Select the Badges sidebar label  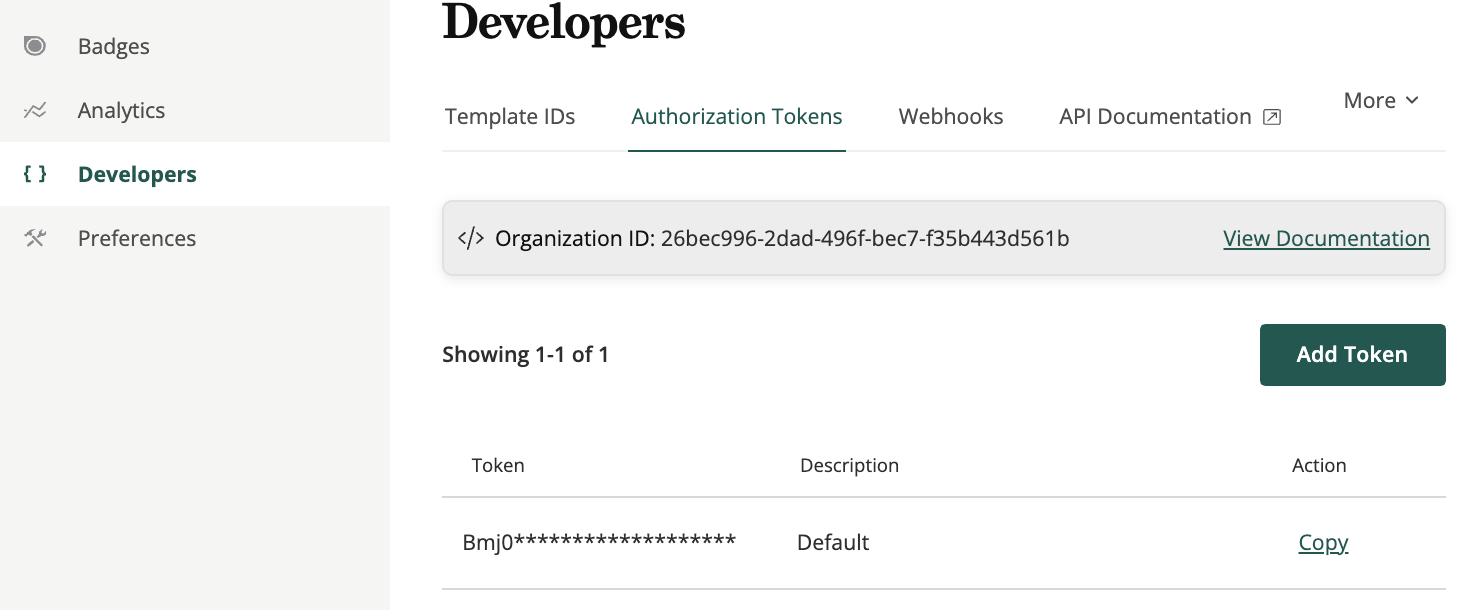tap(114, 46)
